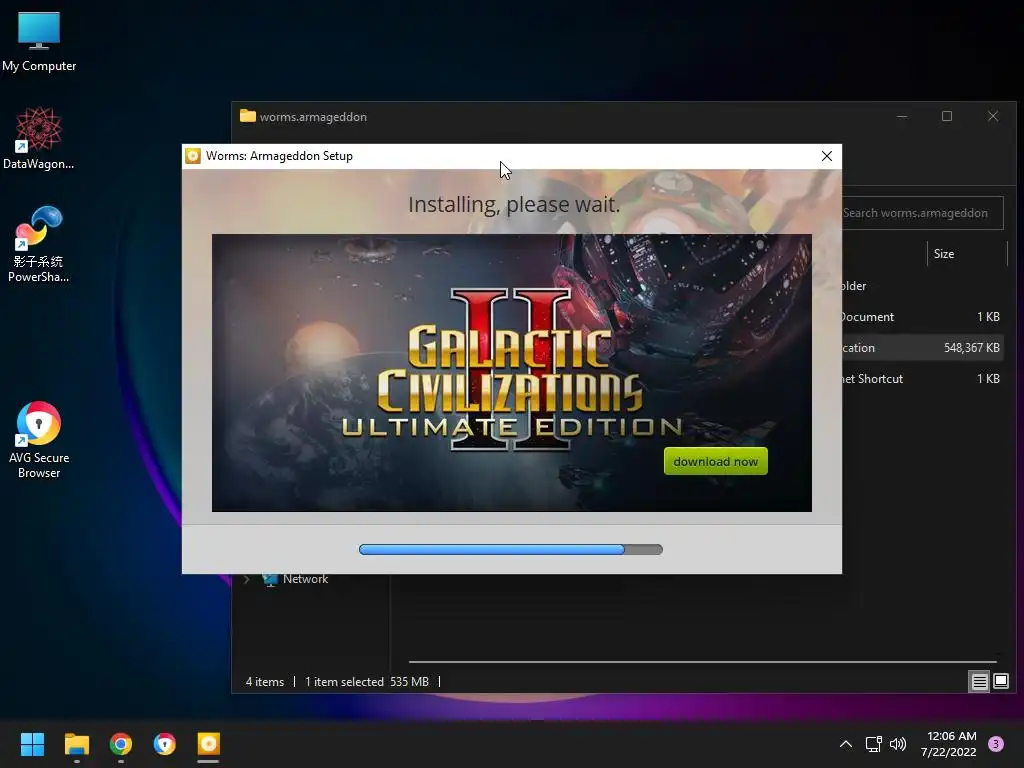Viewport: 1024px width, 768px height.
Task: Click the horizontal scrollbar in Explorer
Action: click(703, 662)
